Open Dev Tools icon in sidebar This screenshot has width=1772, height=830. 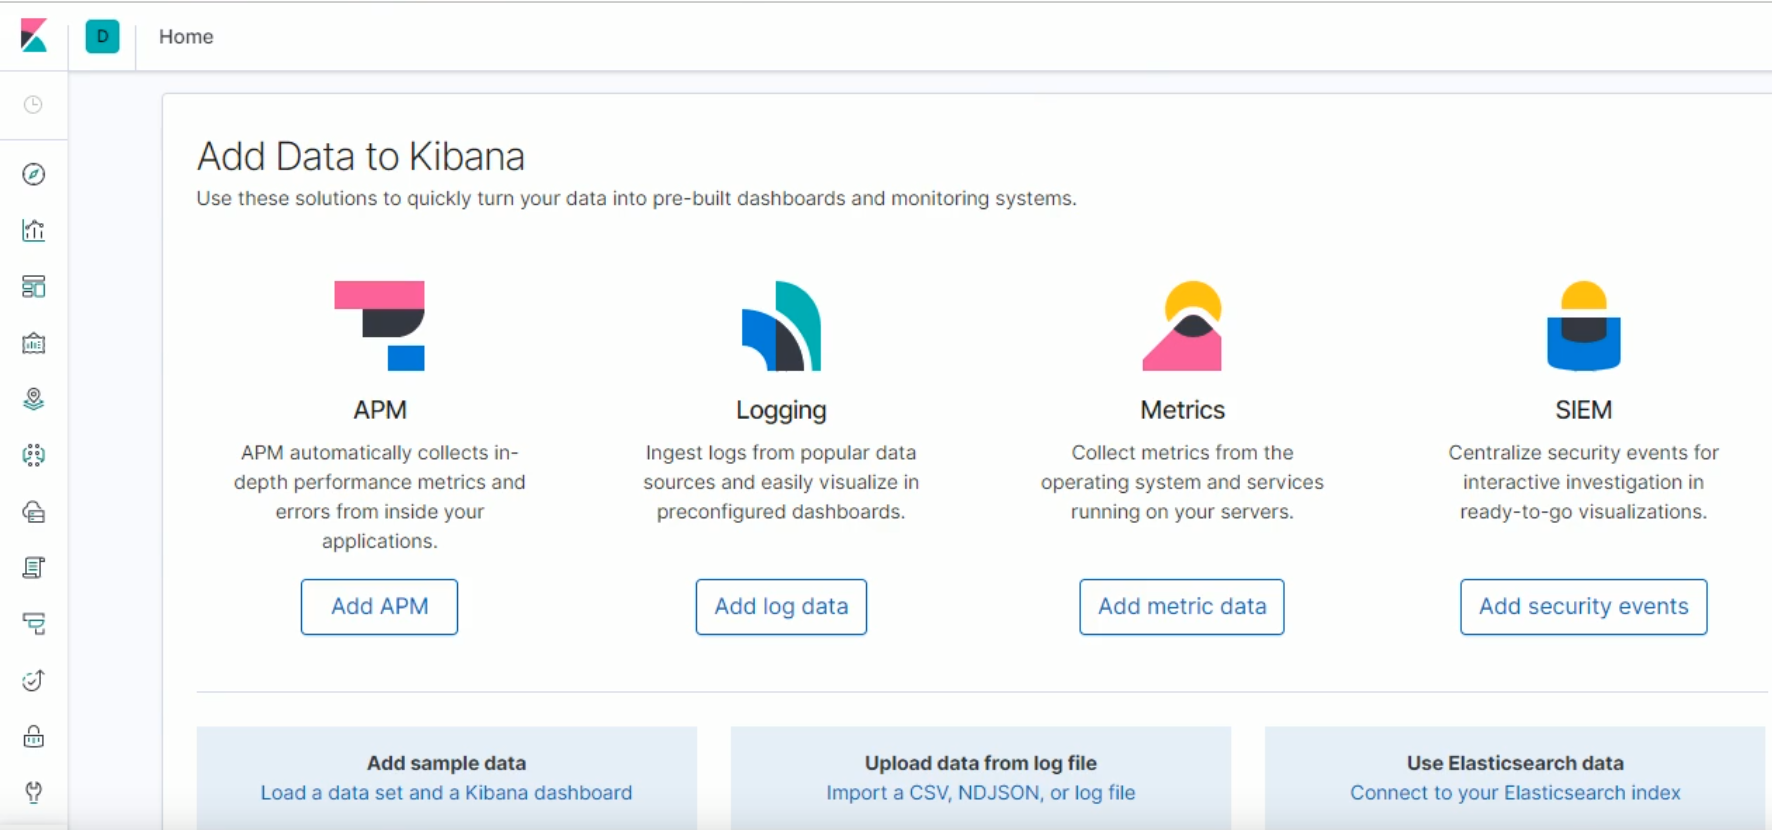(33, 792)
